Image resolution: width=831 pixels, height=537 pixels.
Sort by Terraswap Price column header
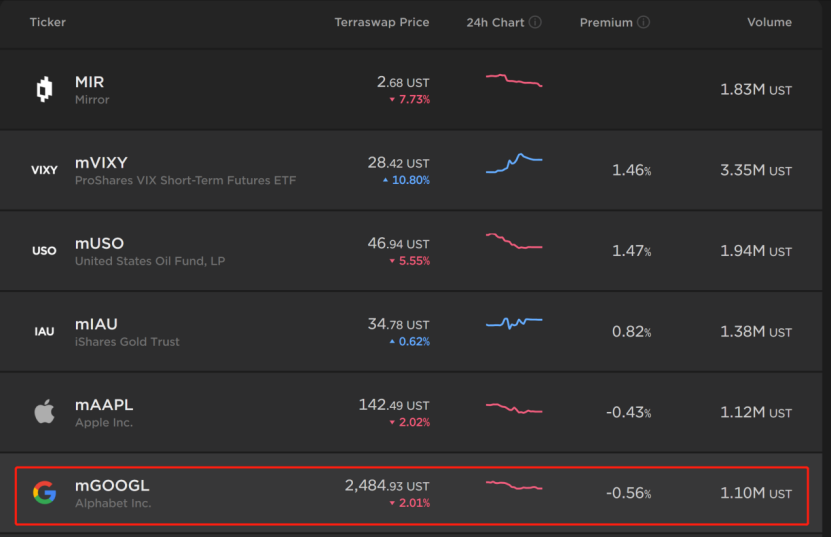381,22
